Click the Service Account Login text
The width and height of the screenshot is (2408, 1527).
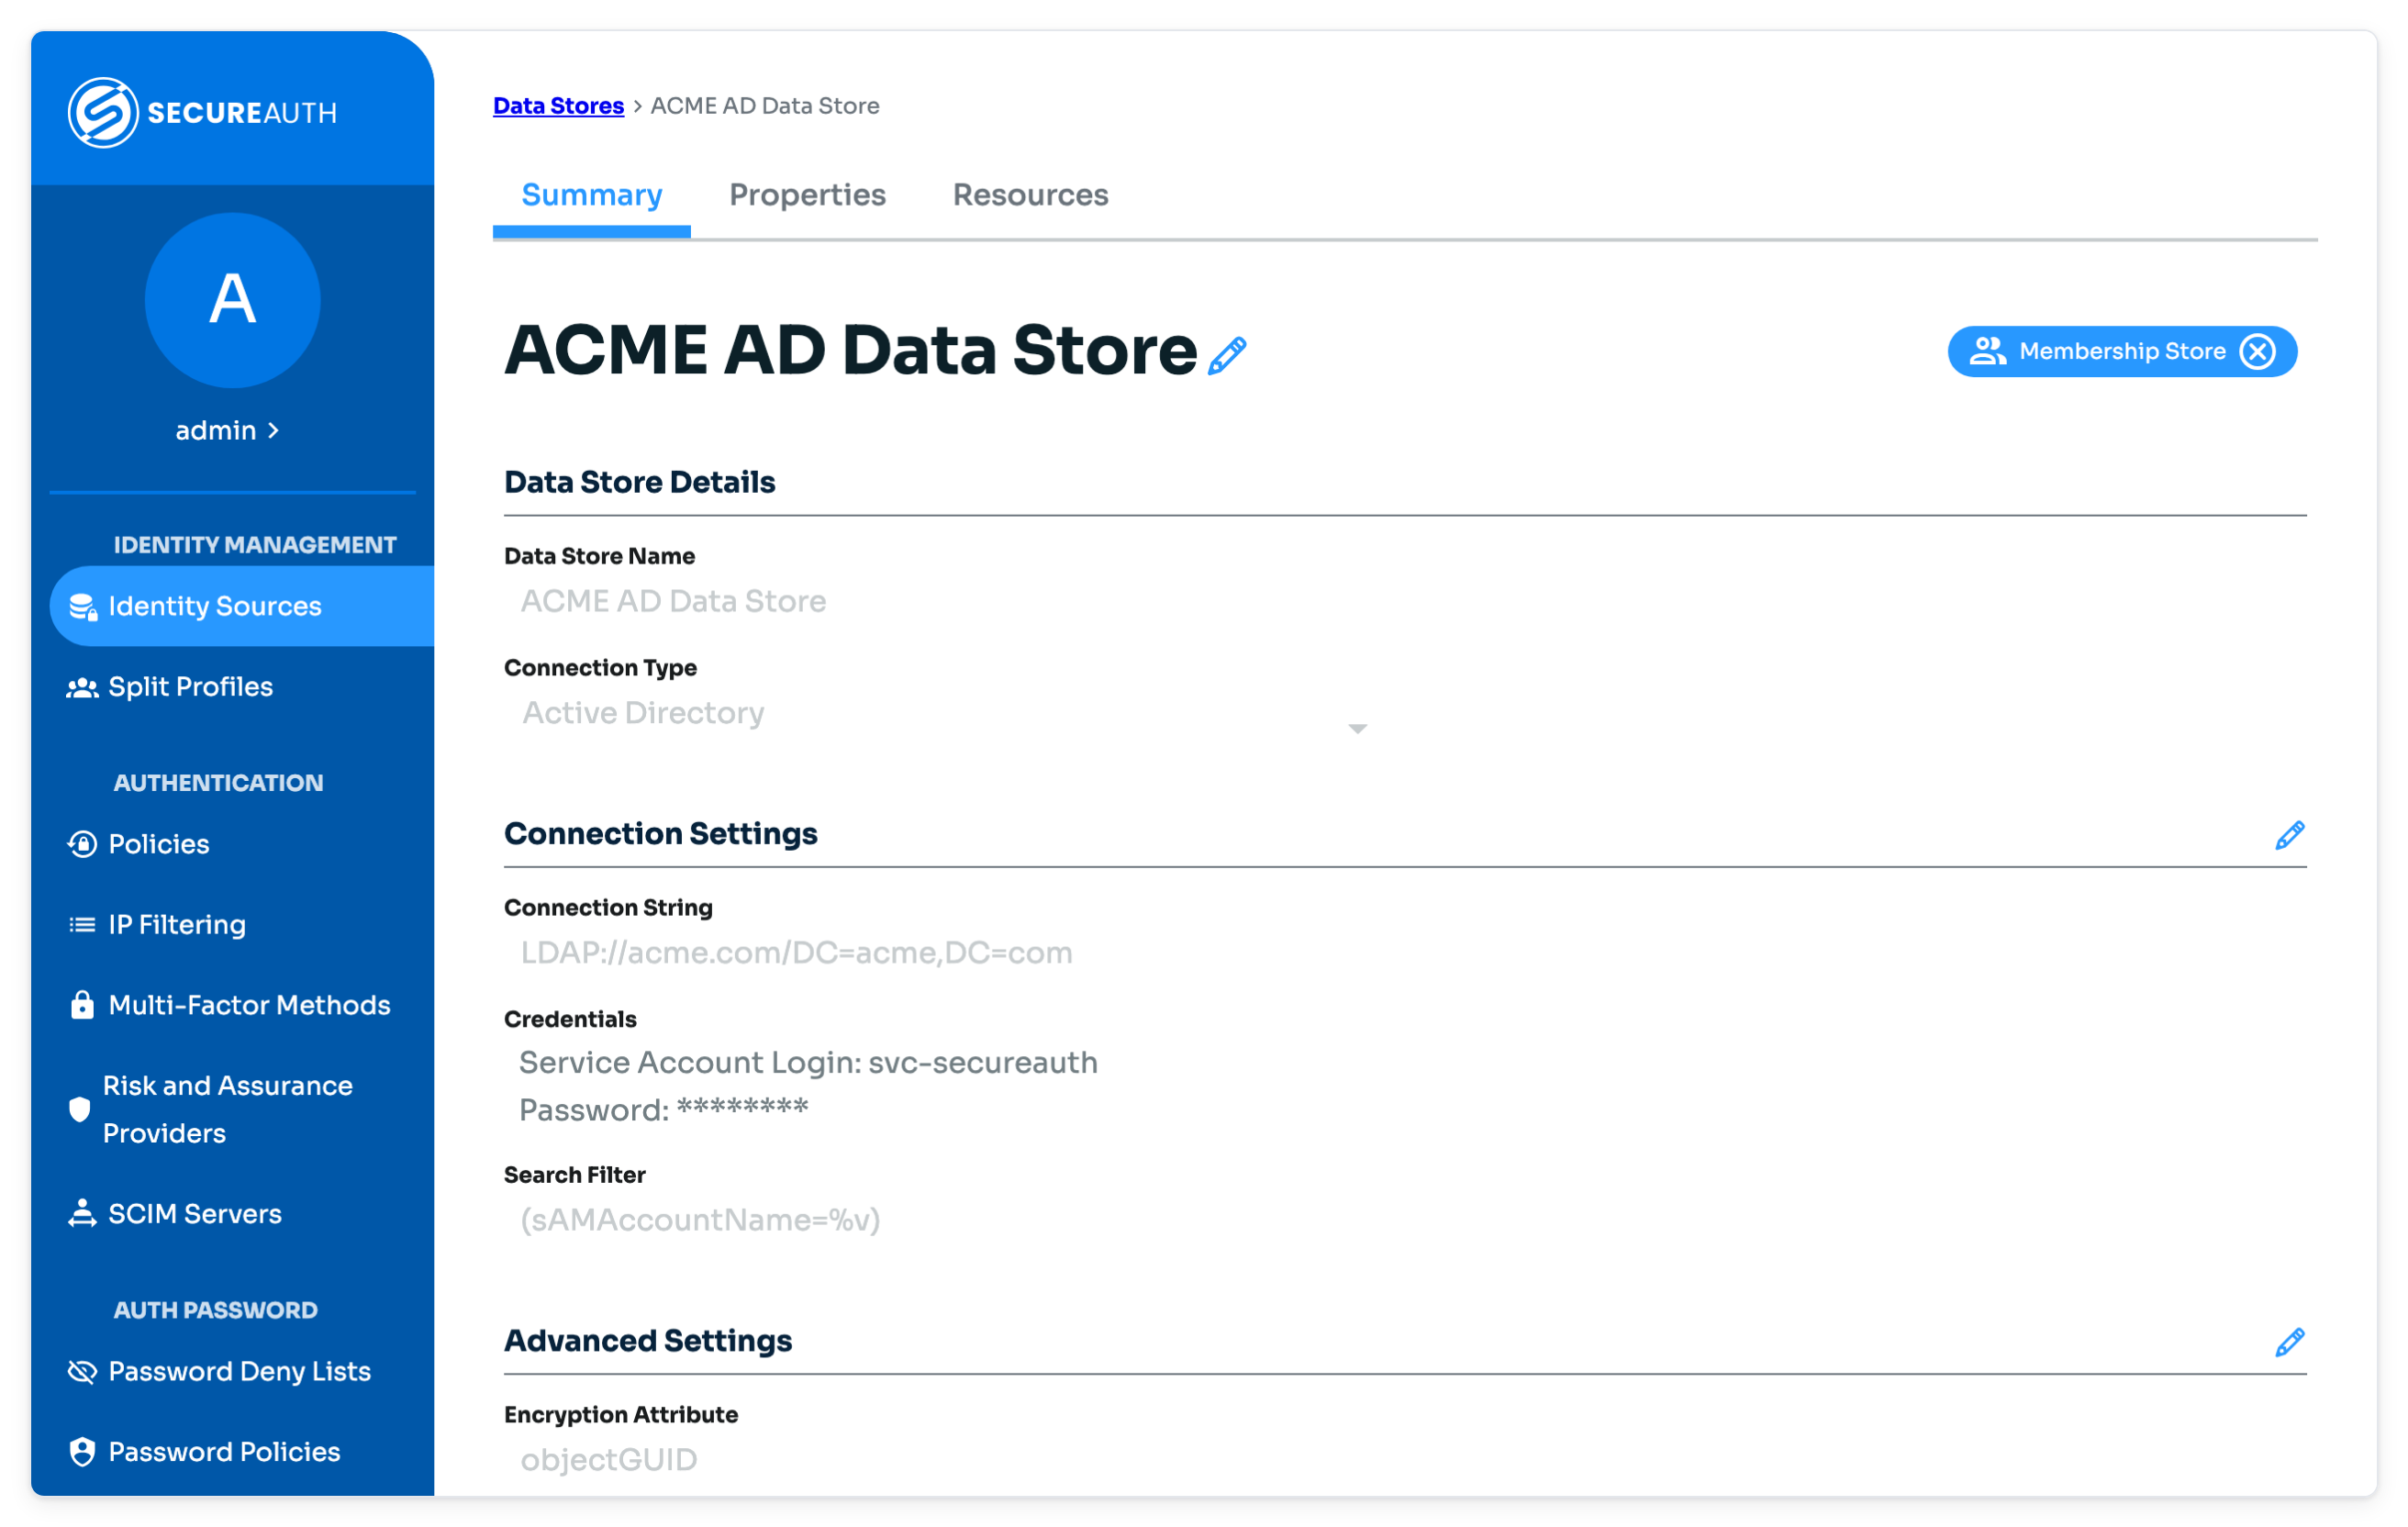click(808, 1062)
